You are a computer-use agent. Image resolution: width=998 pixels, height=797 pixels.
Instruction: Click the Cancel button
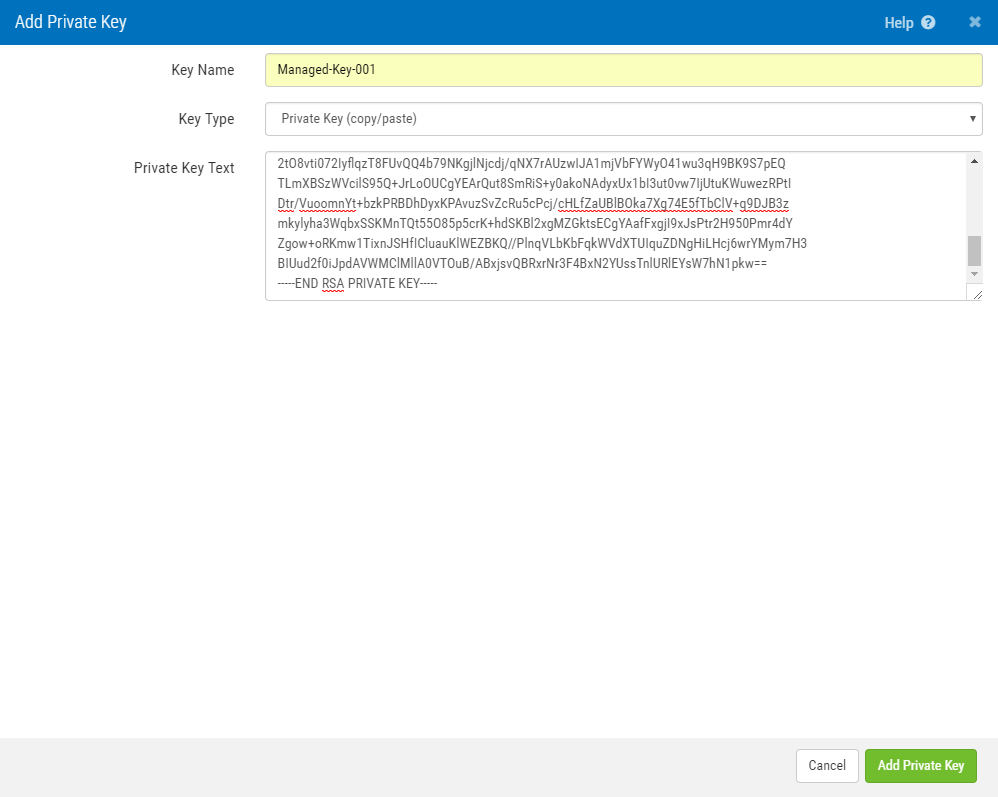pos(827,765)
